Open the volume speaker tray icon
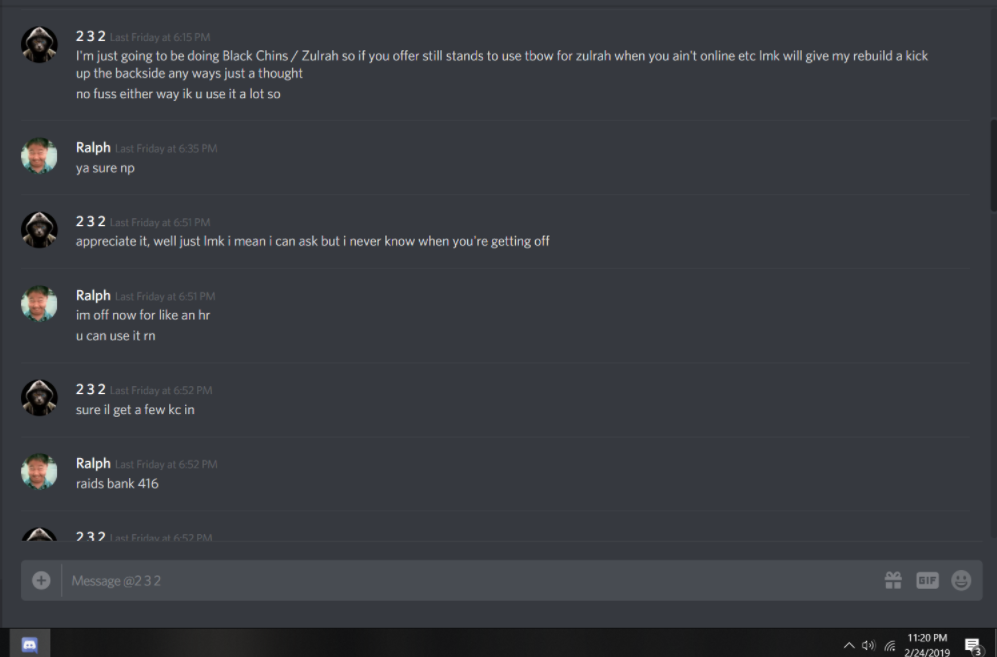The height and width of the screenshot is (657, 997). pos(869,645)
